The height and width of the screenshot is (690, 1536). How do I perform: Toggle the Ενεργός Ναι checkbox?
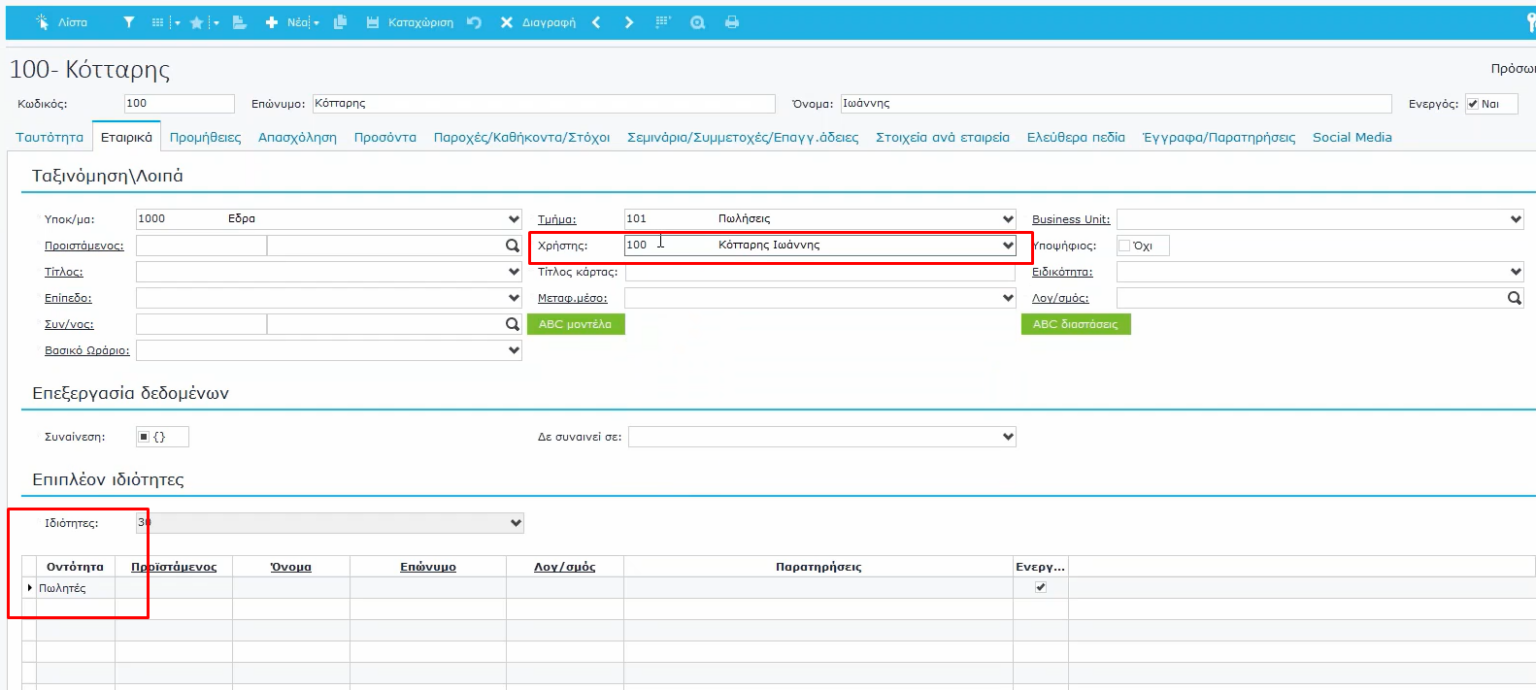(x=1473, y=104)
